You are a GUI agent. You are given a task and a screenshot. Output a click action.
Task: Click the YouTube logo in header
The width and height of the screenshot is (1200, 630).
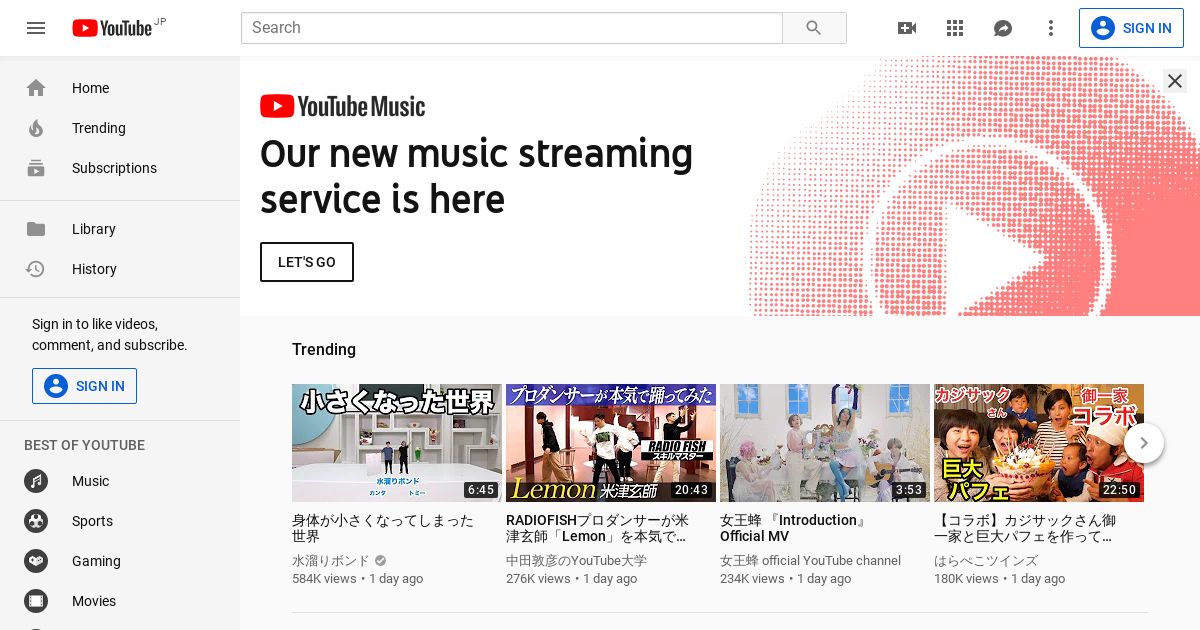click(x=112, y=28)
